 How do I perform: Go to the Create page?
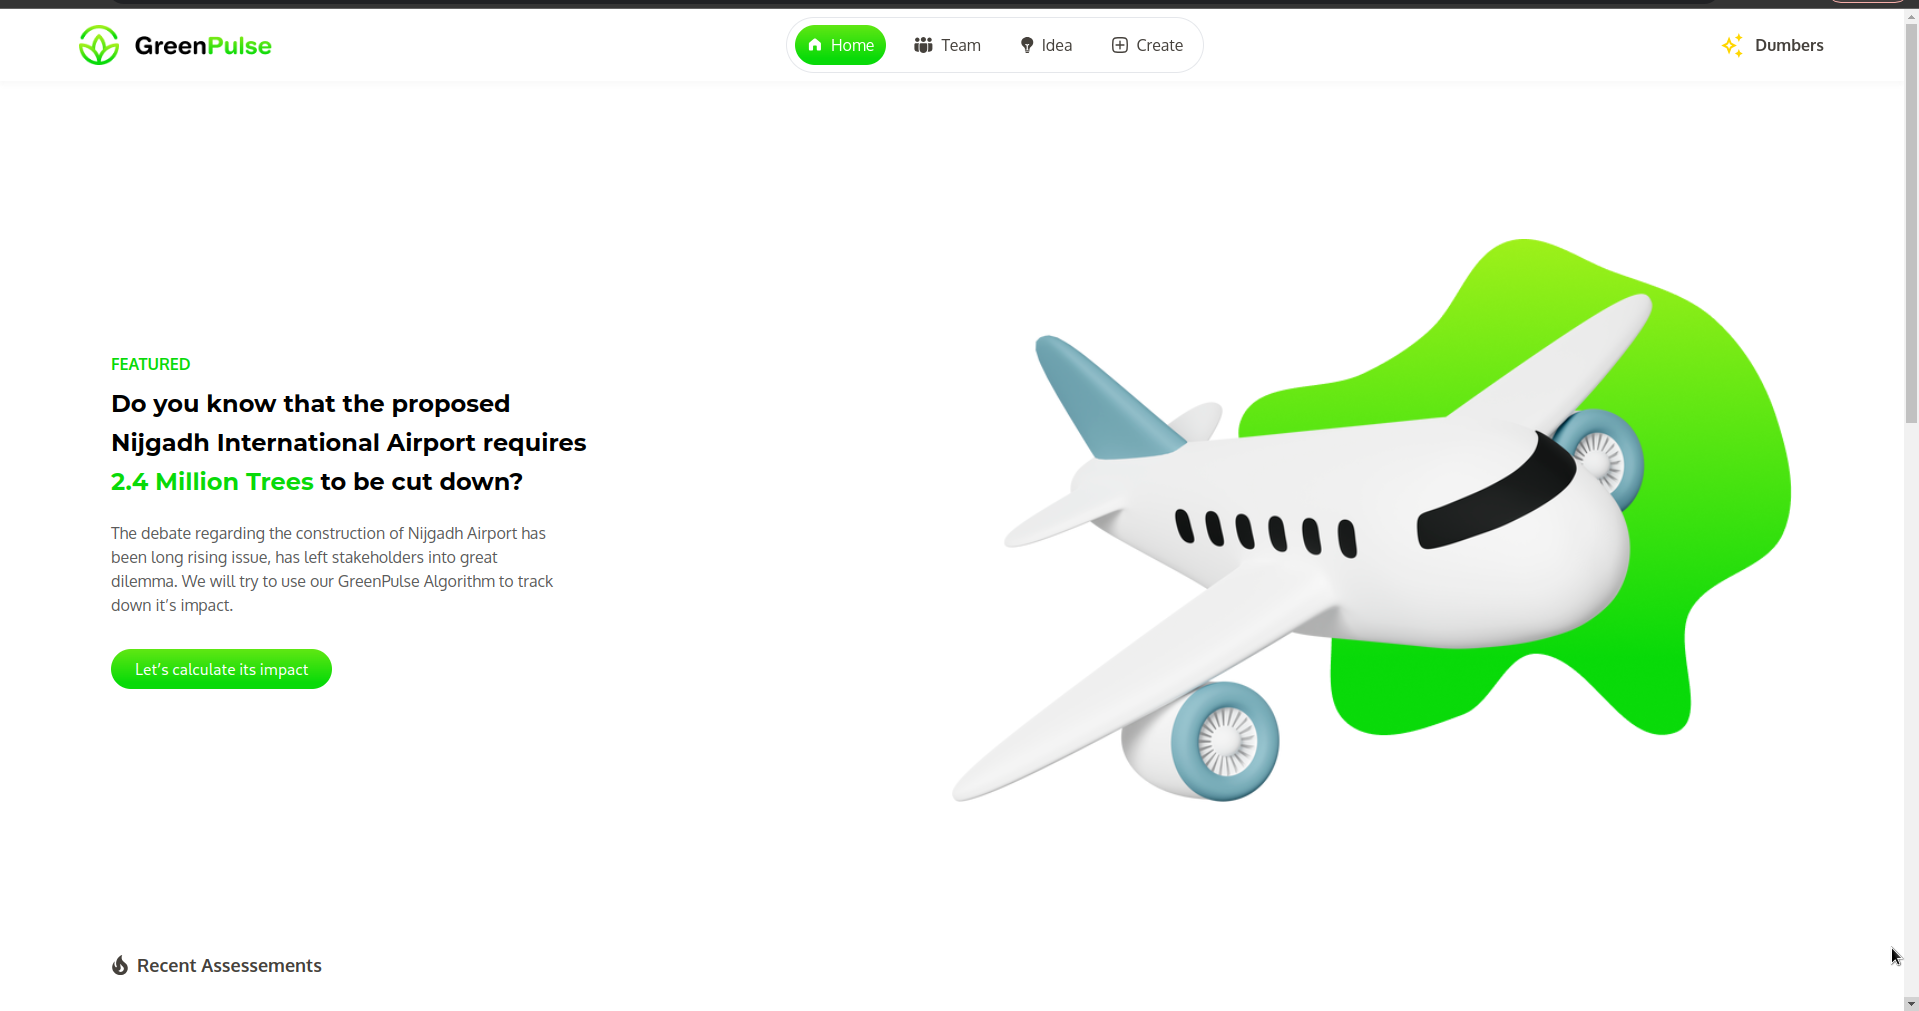pos(1147,45)
